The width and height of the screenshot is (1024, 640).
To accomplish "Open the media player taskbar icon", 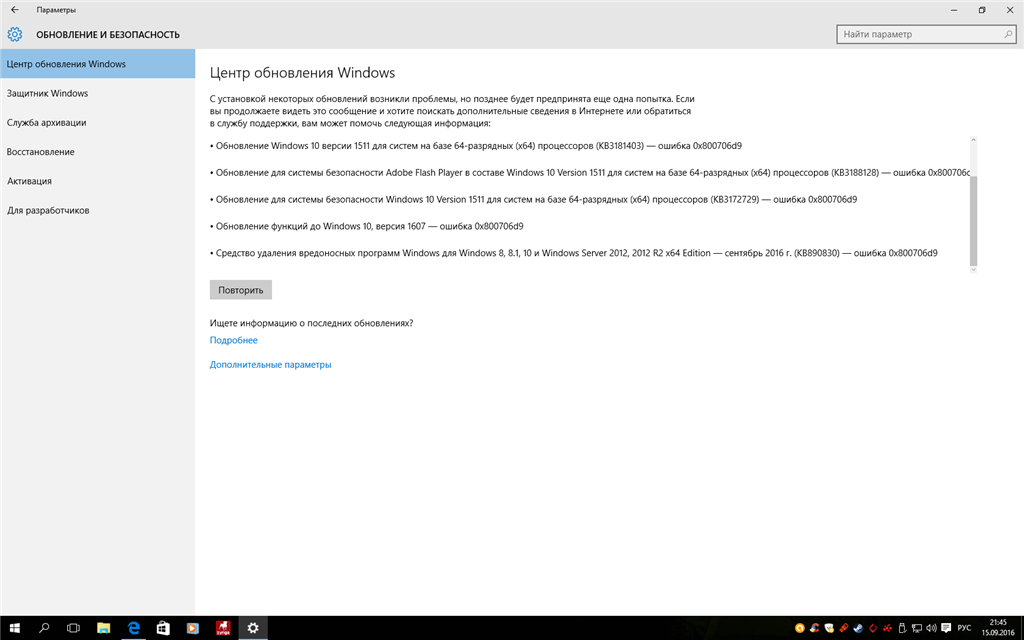I will click(x=193, y=628).
